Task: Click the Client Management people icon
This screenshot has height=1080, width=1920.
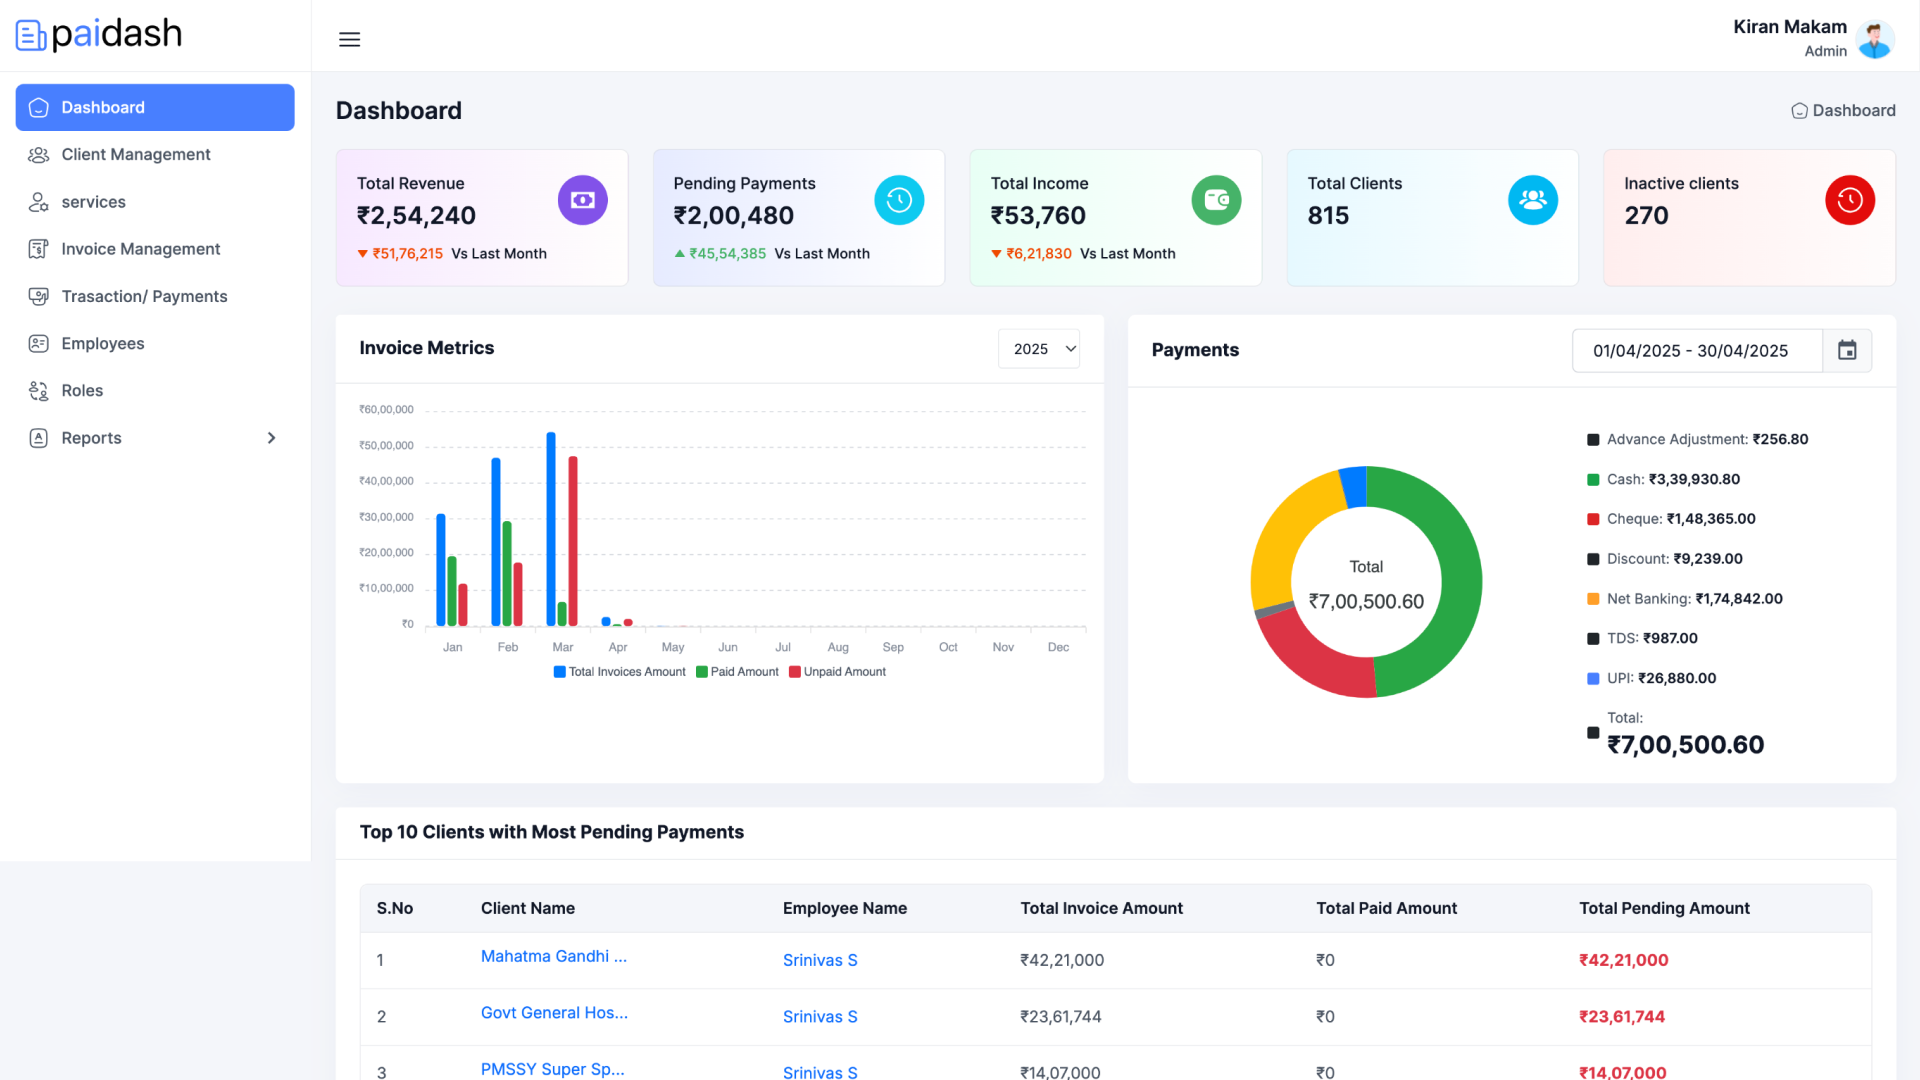Action: 39,155
